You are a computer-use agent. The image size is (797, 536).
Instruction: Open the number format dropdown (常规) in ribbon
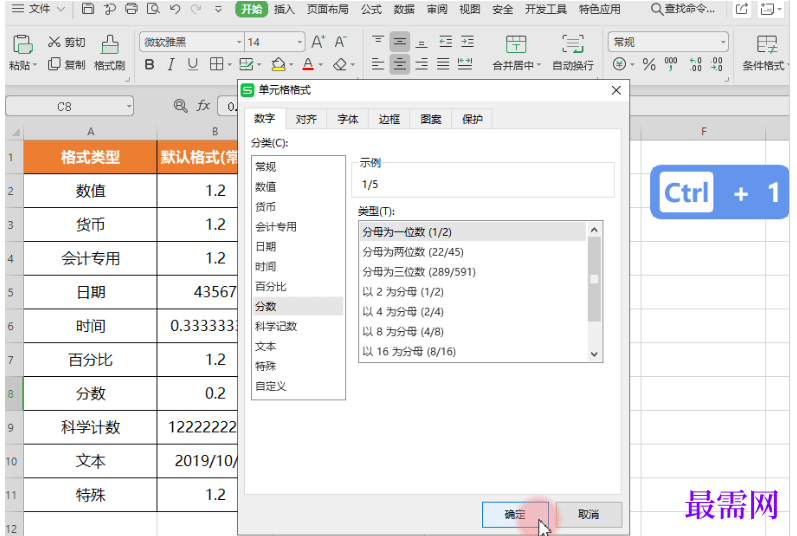(722, 42)
